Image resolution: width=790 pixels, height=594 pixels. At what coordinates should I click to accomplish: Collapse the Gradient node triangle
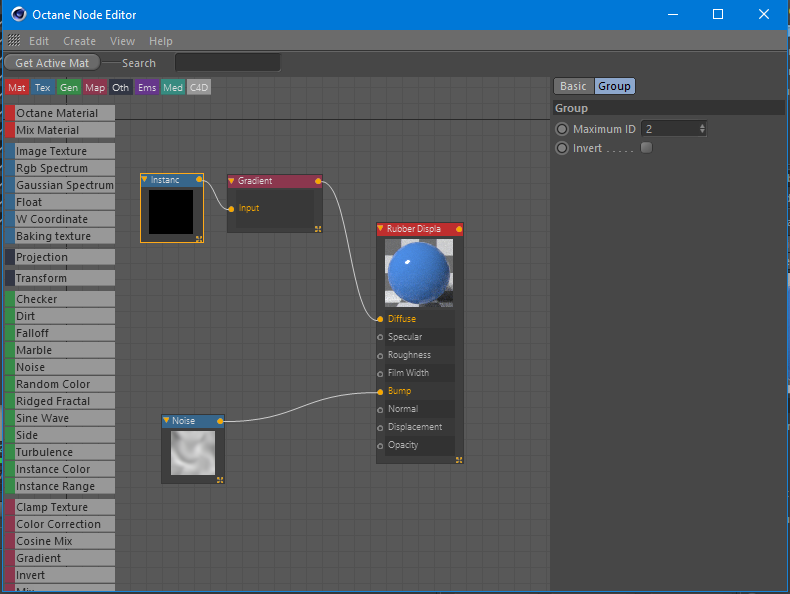point(231,180)
